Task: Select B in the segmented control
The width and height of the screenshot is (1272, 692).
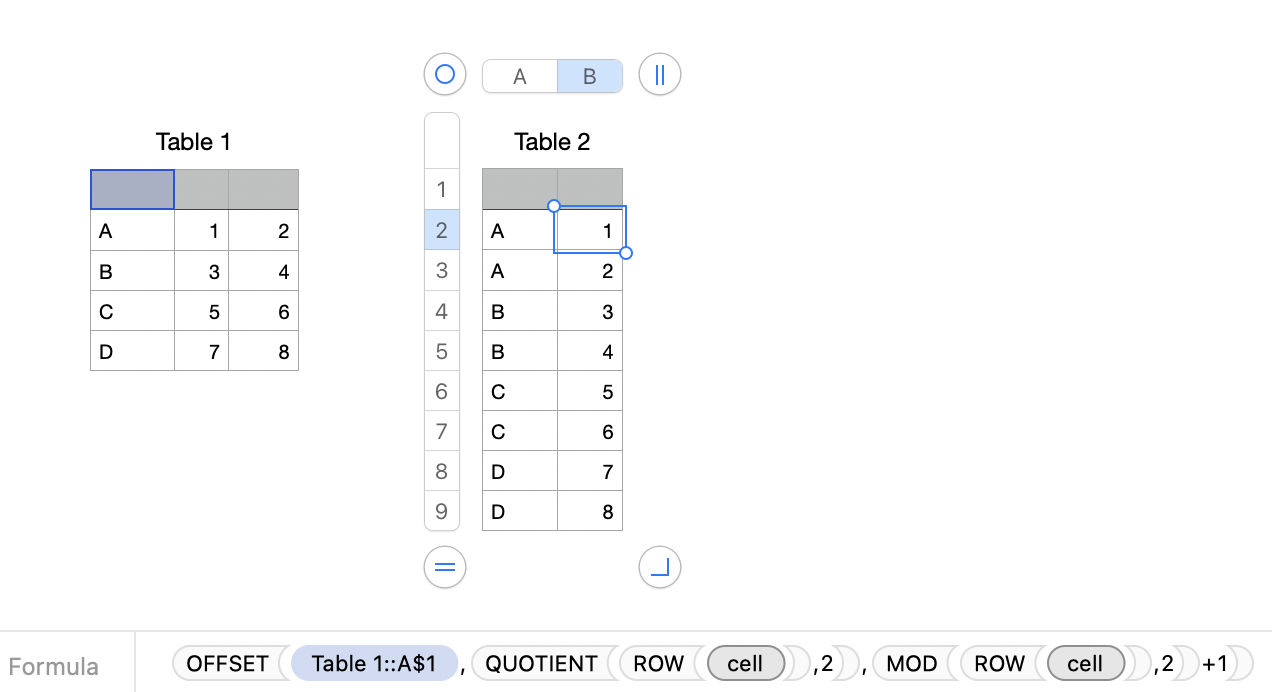Action: coord(589,74)
